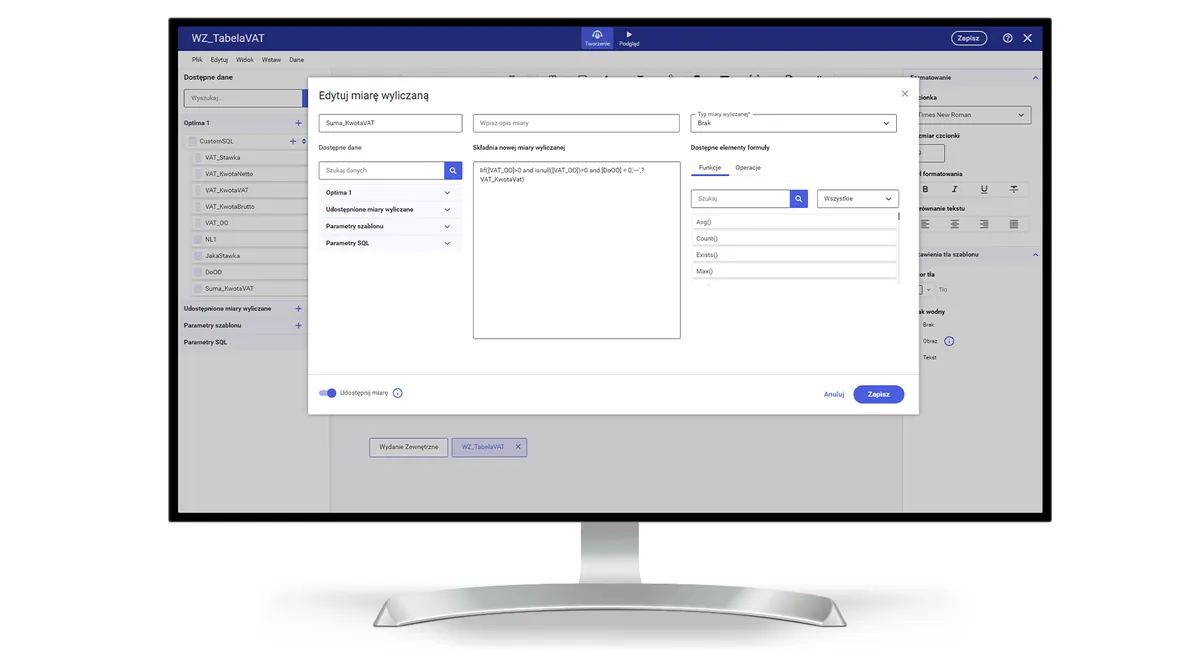Click field icon beside DoOO
Viewport: 1200px width, 672px height.
[x=197, y=272]
